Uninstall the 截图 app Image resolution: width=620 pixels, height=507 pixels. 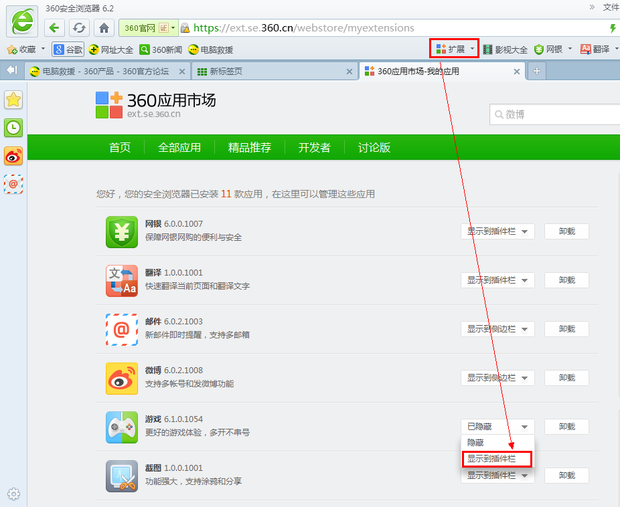click(567, 475)
